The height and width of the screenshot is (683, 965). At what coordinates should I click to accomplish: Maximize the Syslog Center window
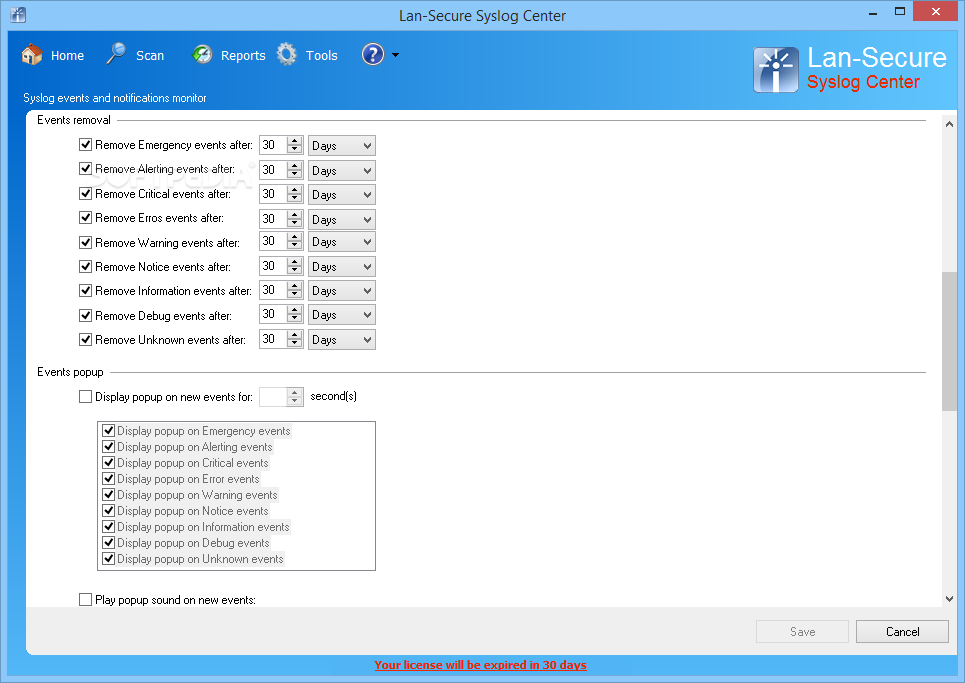click(899, 12)
